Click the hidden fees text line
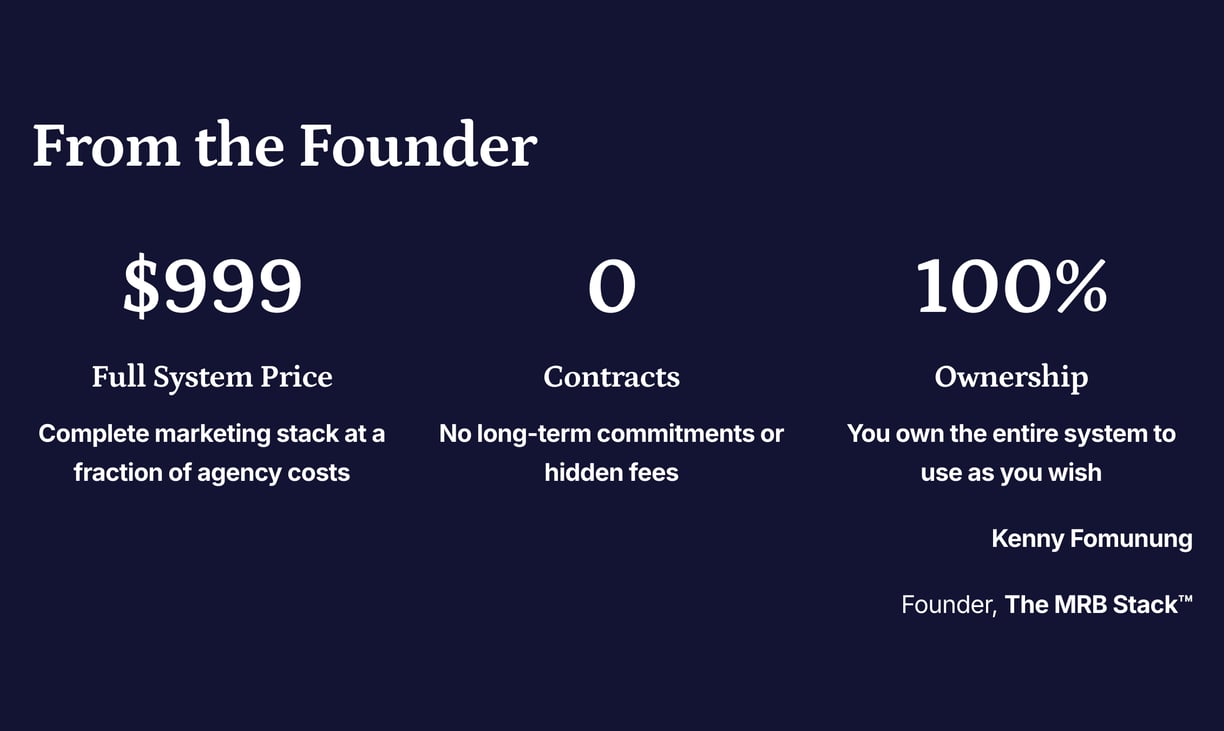 click(612, 472)
